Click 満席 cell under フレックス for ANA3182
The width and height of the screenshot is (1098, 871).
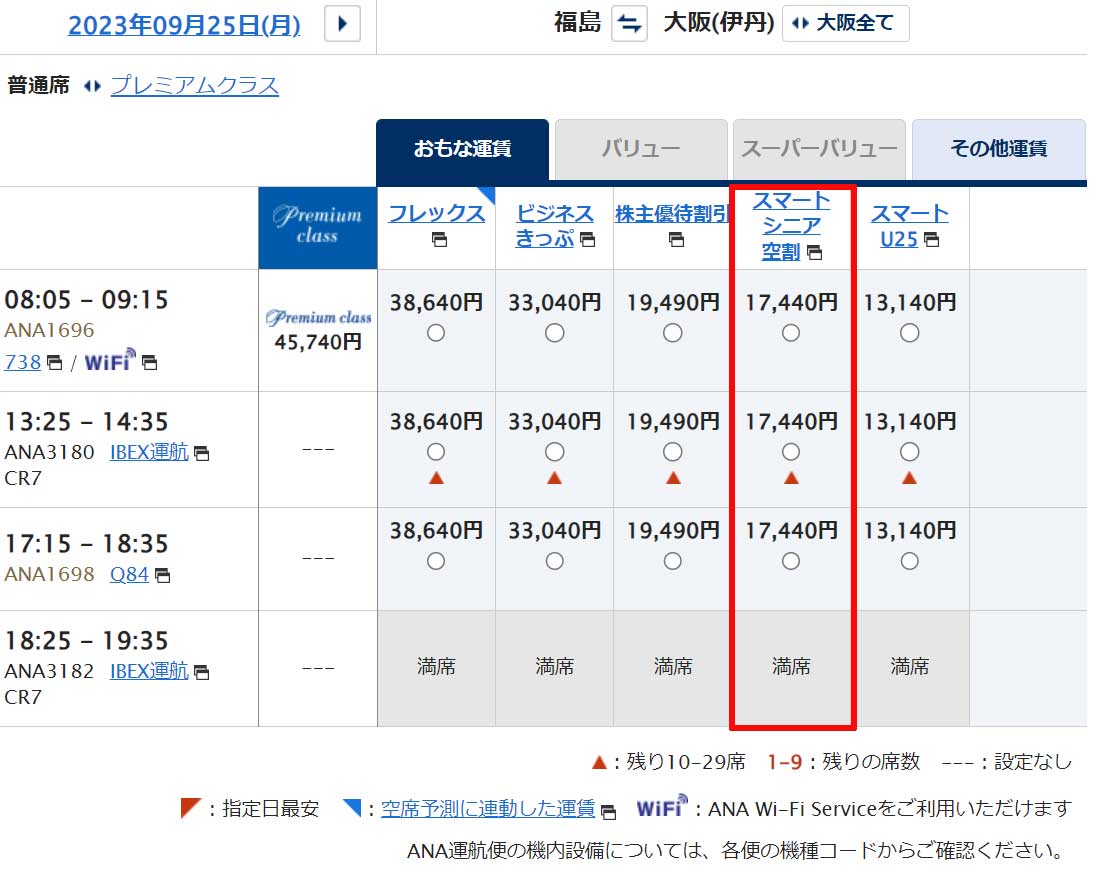tap(436, 669)
